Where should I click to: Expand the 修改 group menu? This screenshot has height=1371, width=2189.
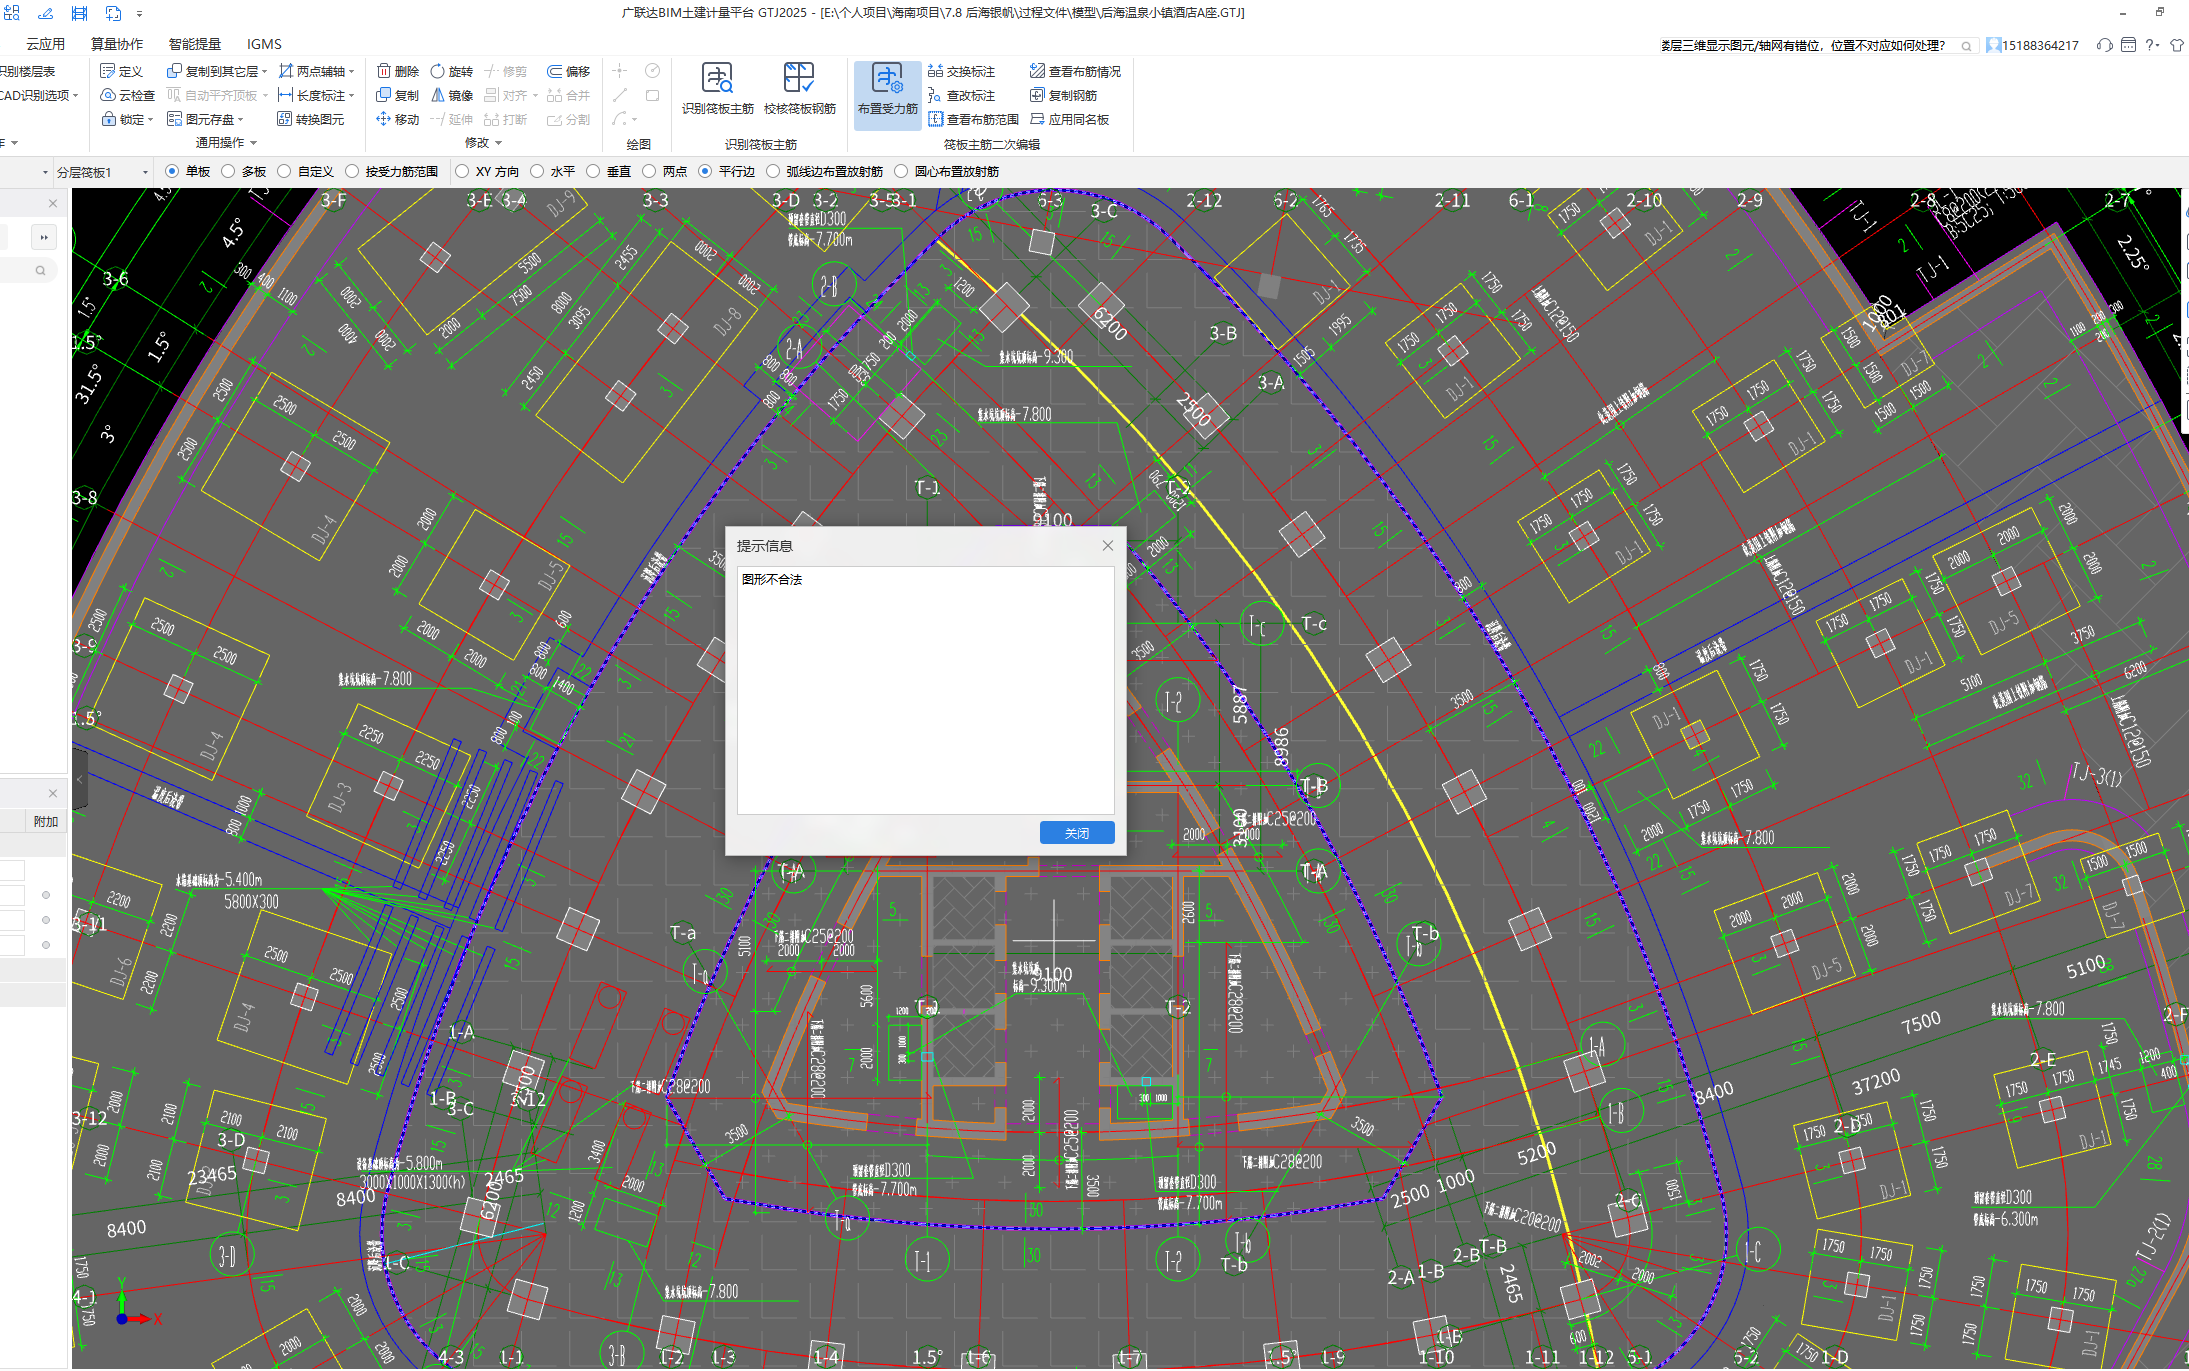click(483, 143)
